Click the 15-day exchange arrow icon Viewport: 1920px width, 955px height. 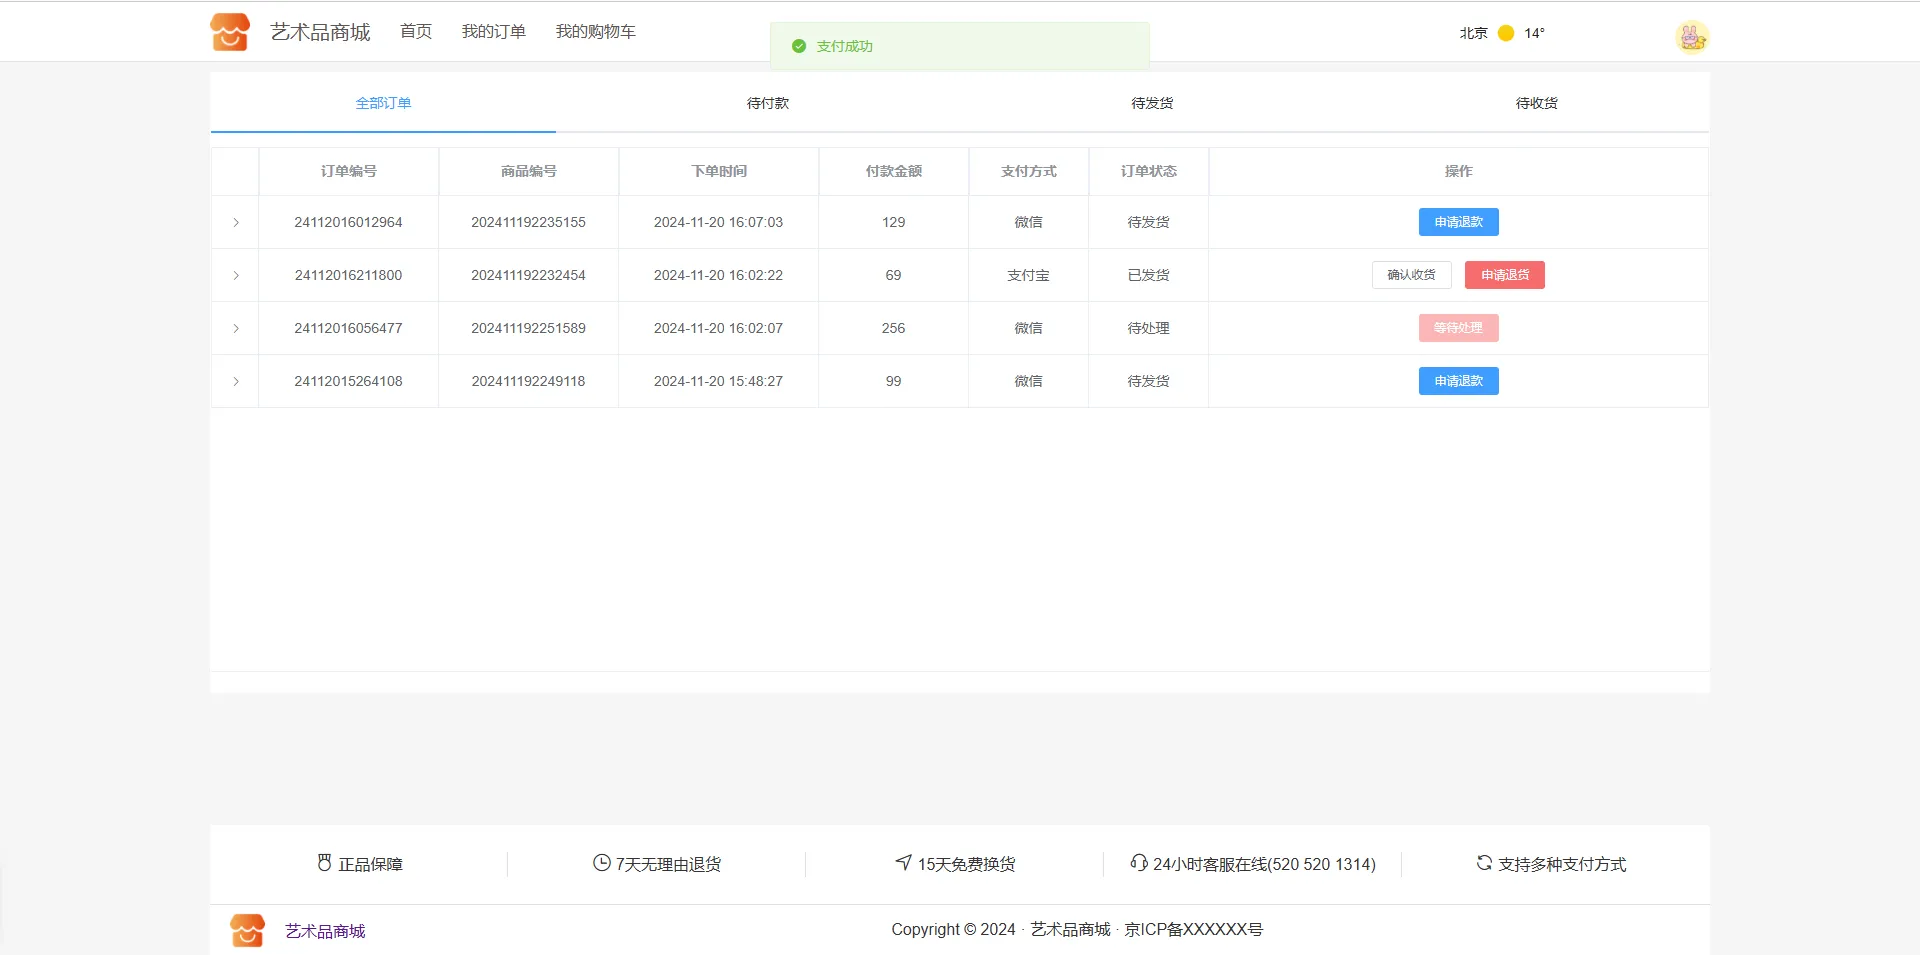coord(903,862)
